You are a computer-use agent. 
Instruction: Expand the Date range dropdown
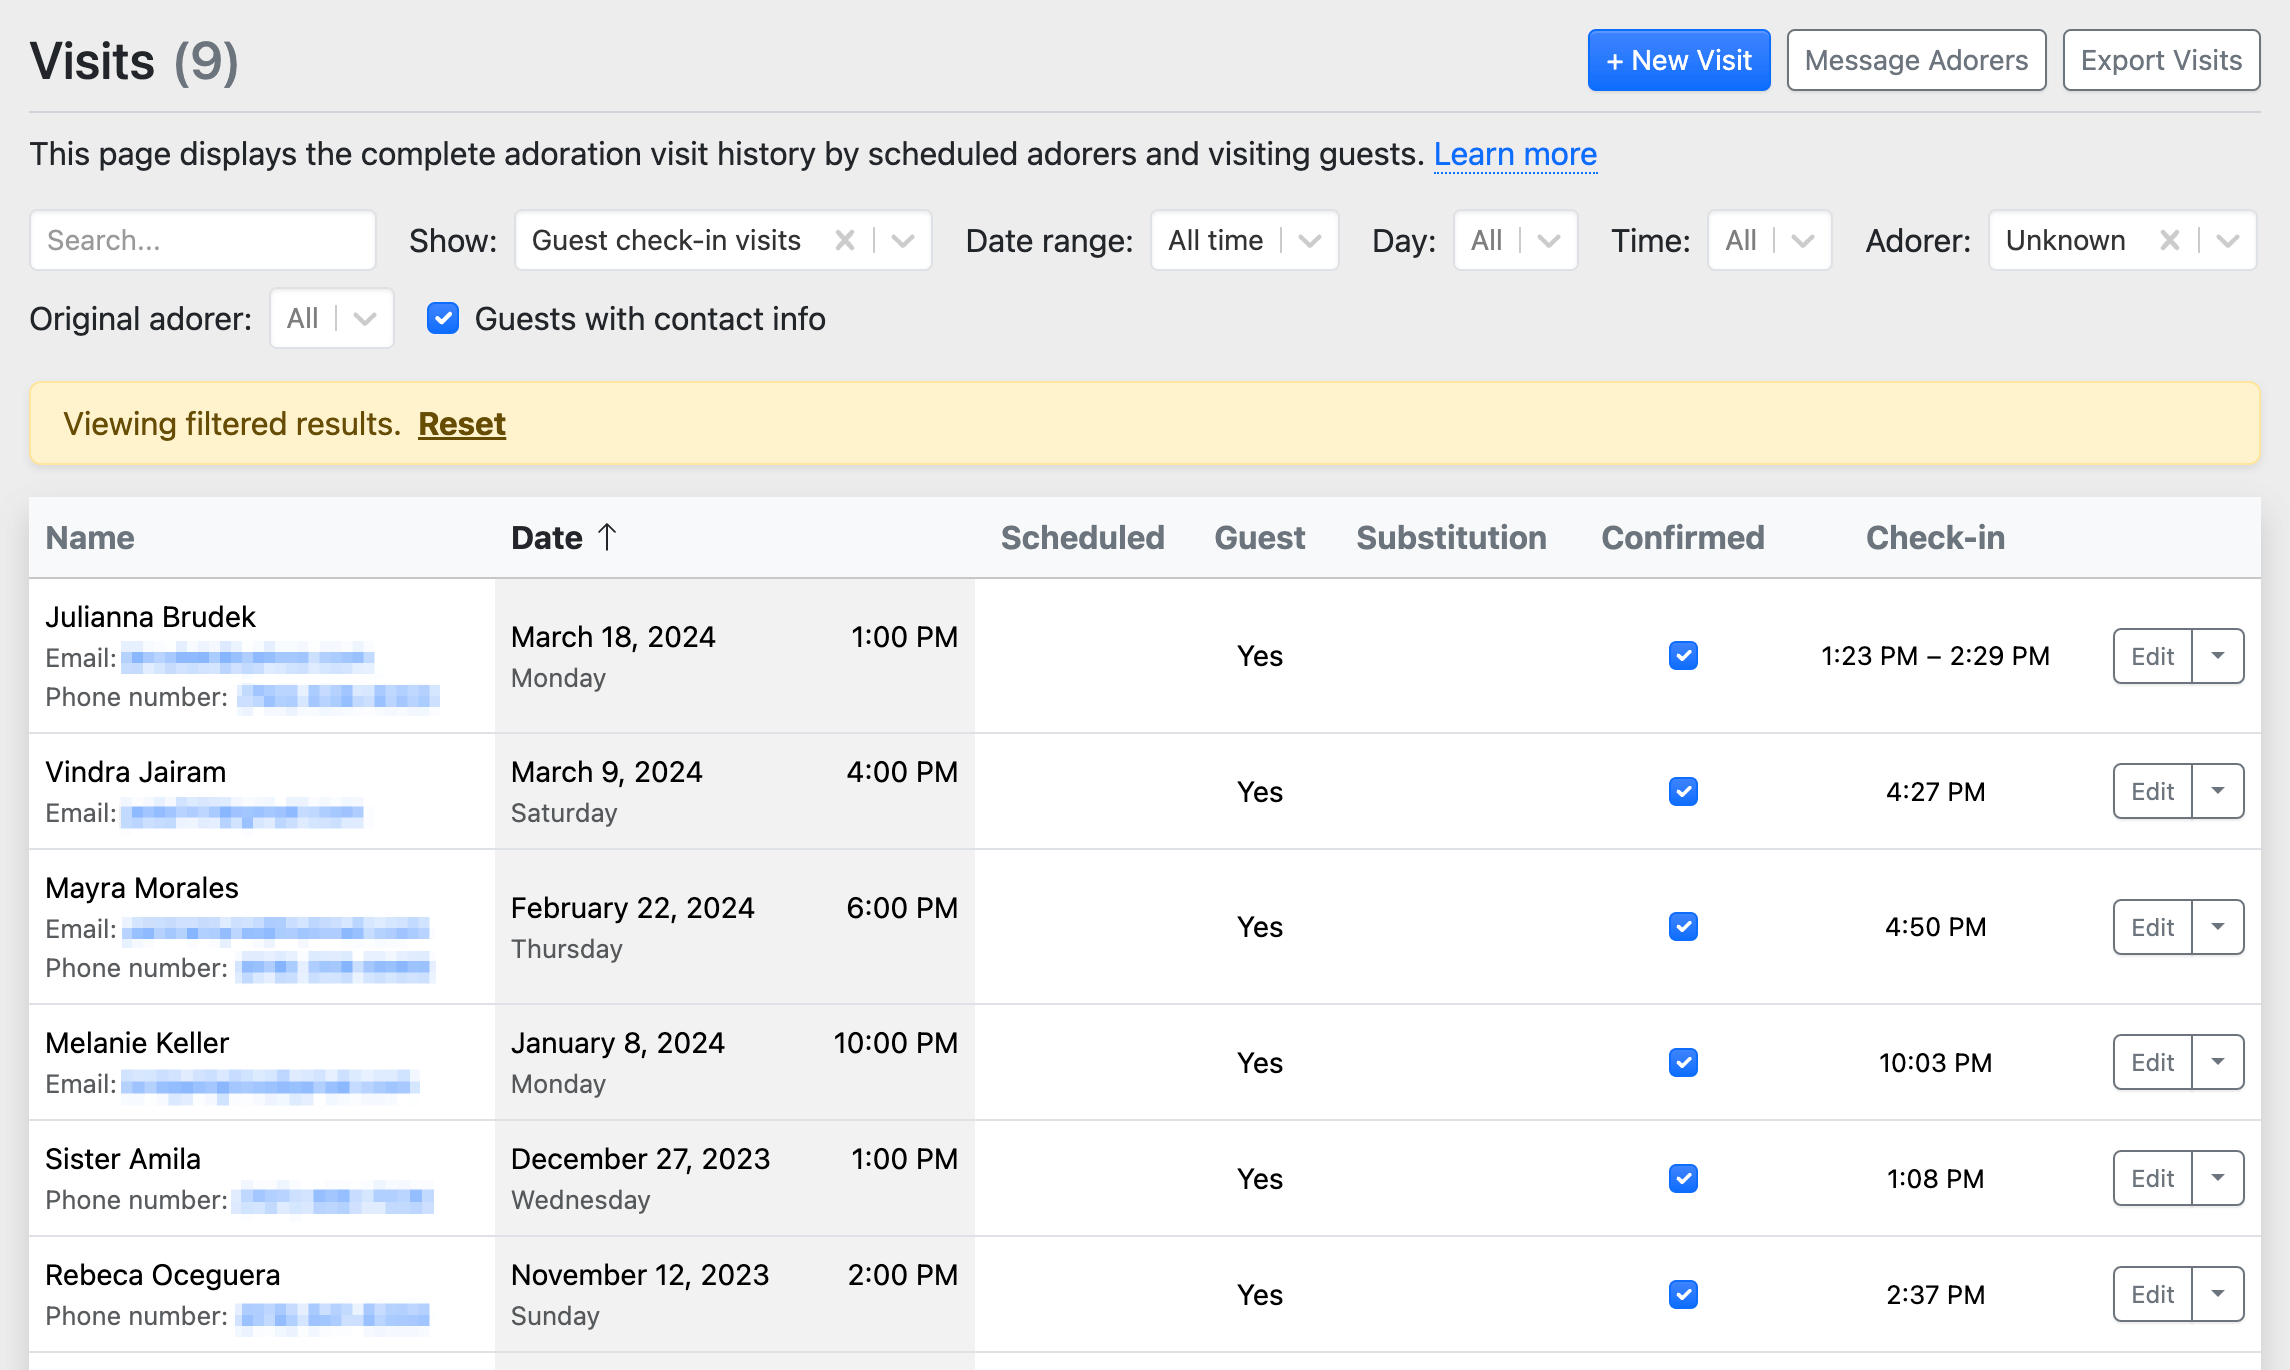coord(1309,240)
